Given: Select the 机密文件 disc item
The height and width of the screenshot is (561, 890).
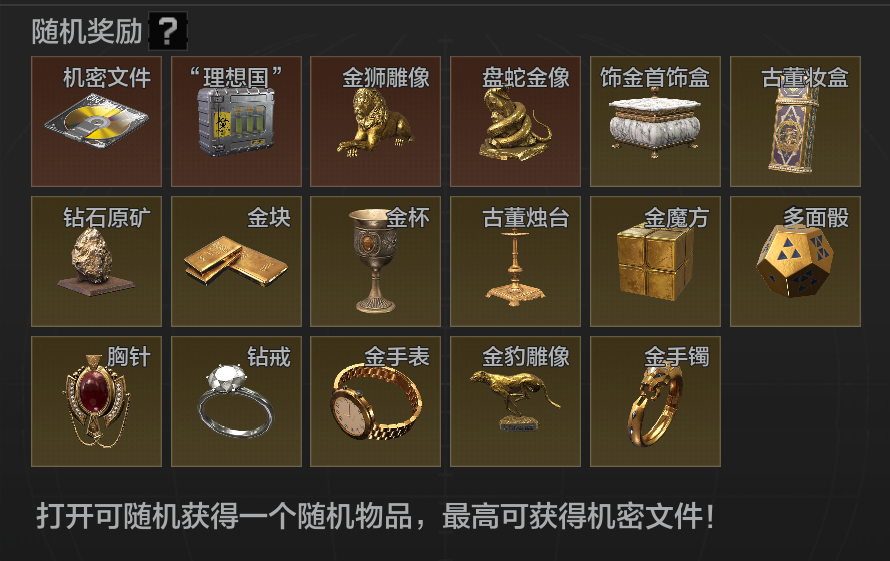Looking at the screenshot, I should (96, 122).
